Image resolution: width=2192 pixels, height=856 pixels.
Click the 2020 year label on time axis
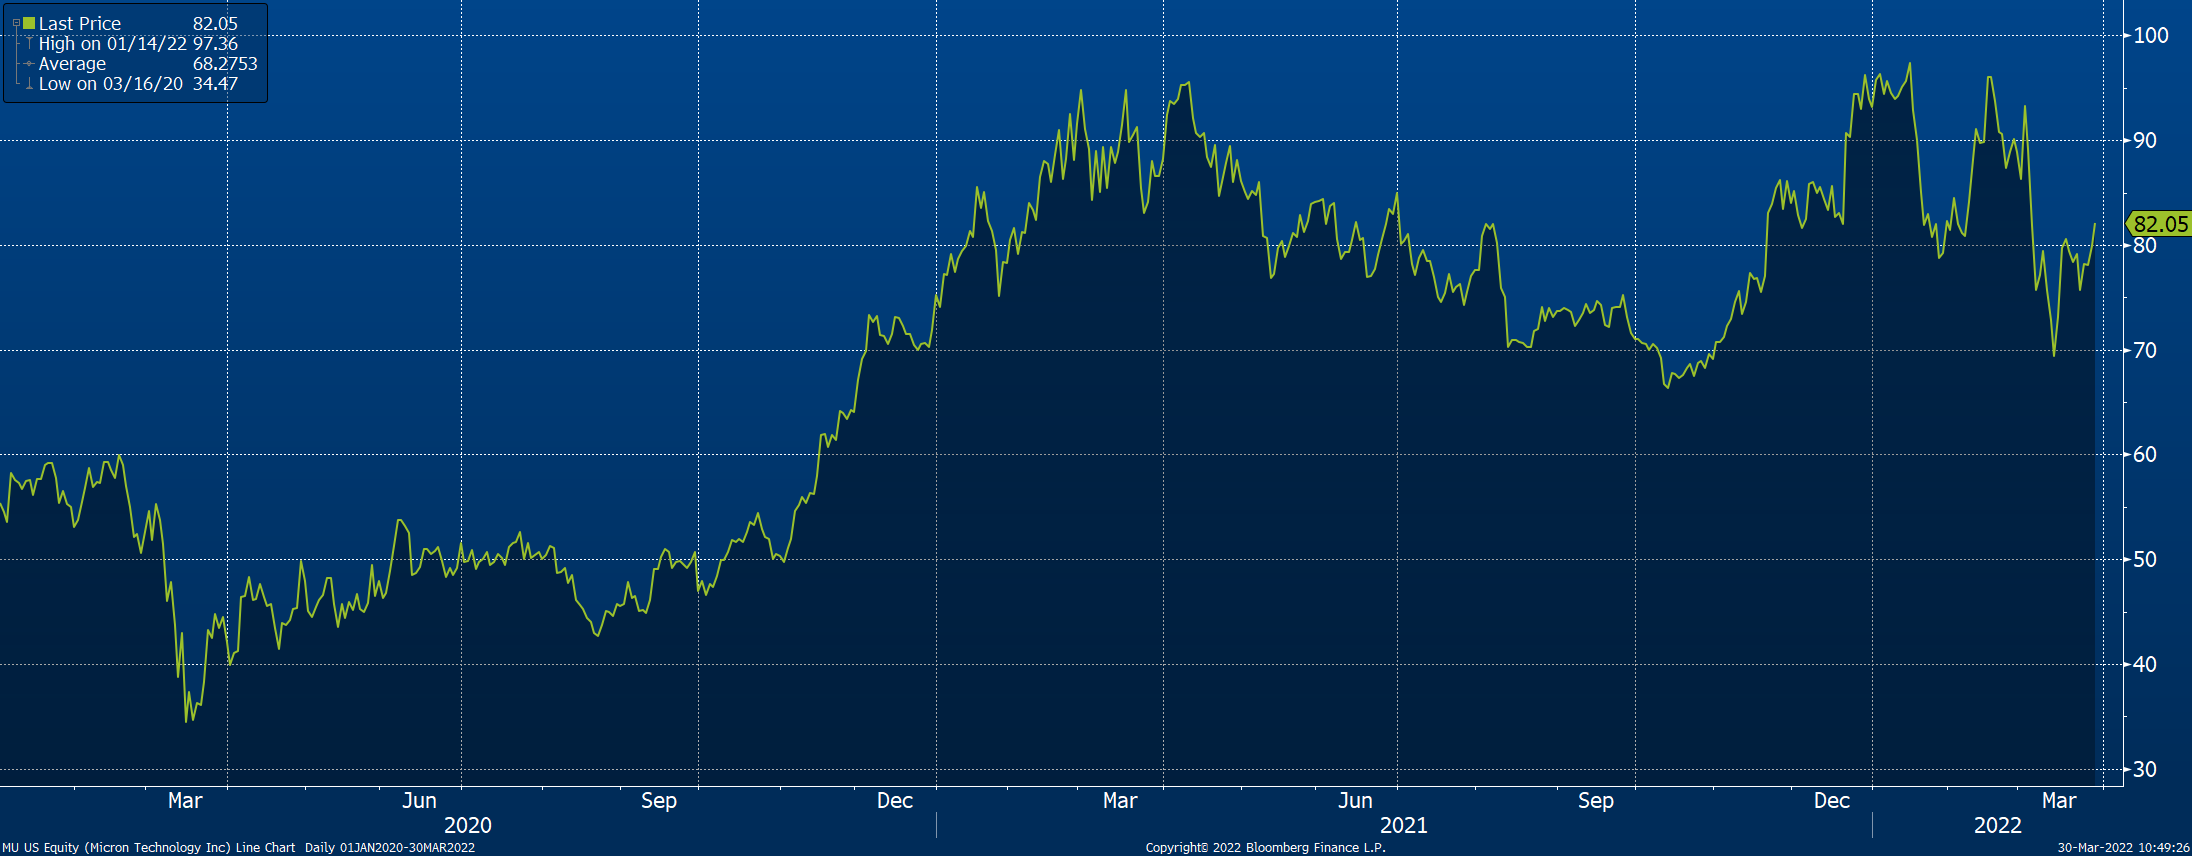tap(468, 825)
